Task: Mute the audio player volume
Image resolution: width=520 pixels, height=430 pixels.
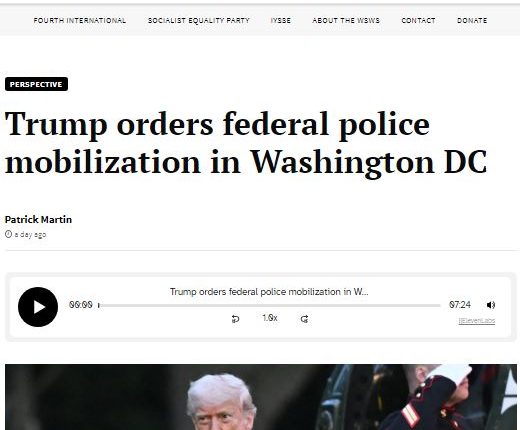Action: (491, 305)
